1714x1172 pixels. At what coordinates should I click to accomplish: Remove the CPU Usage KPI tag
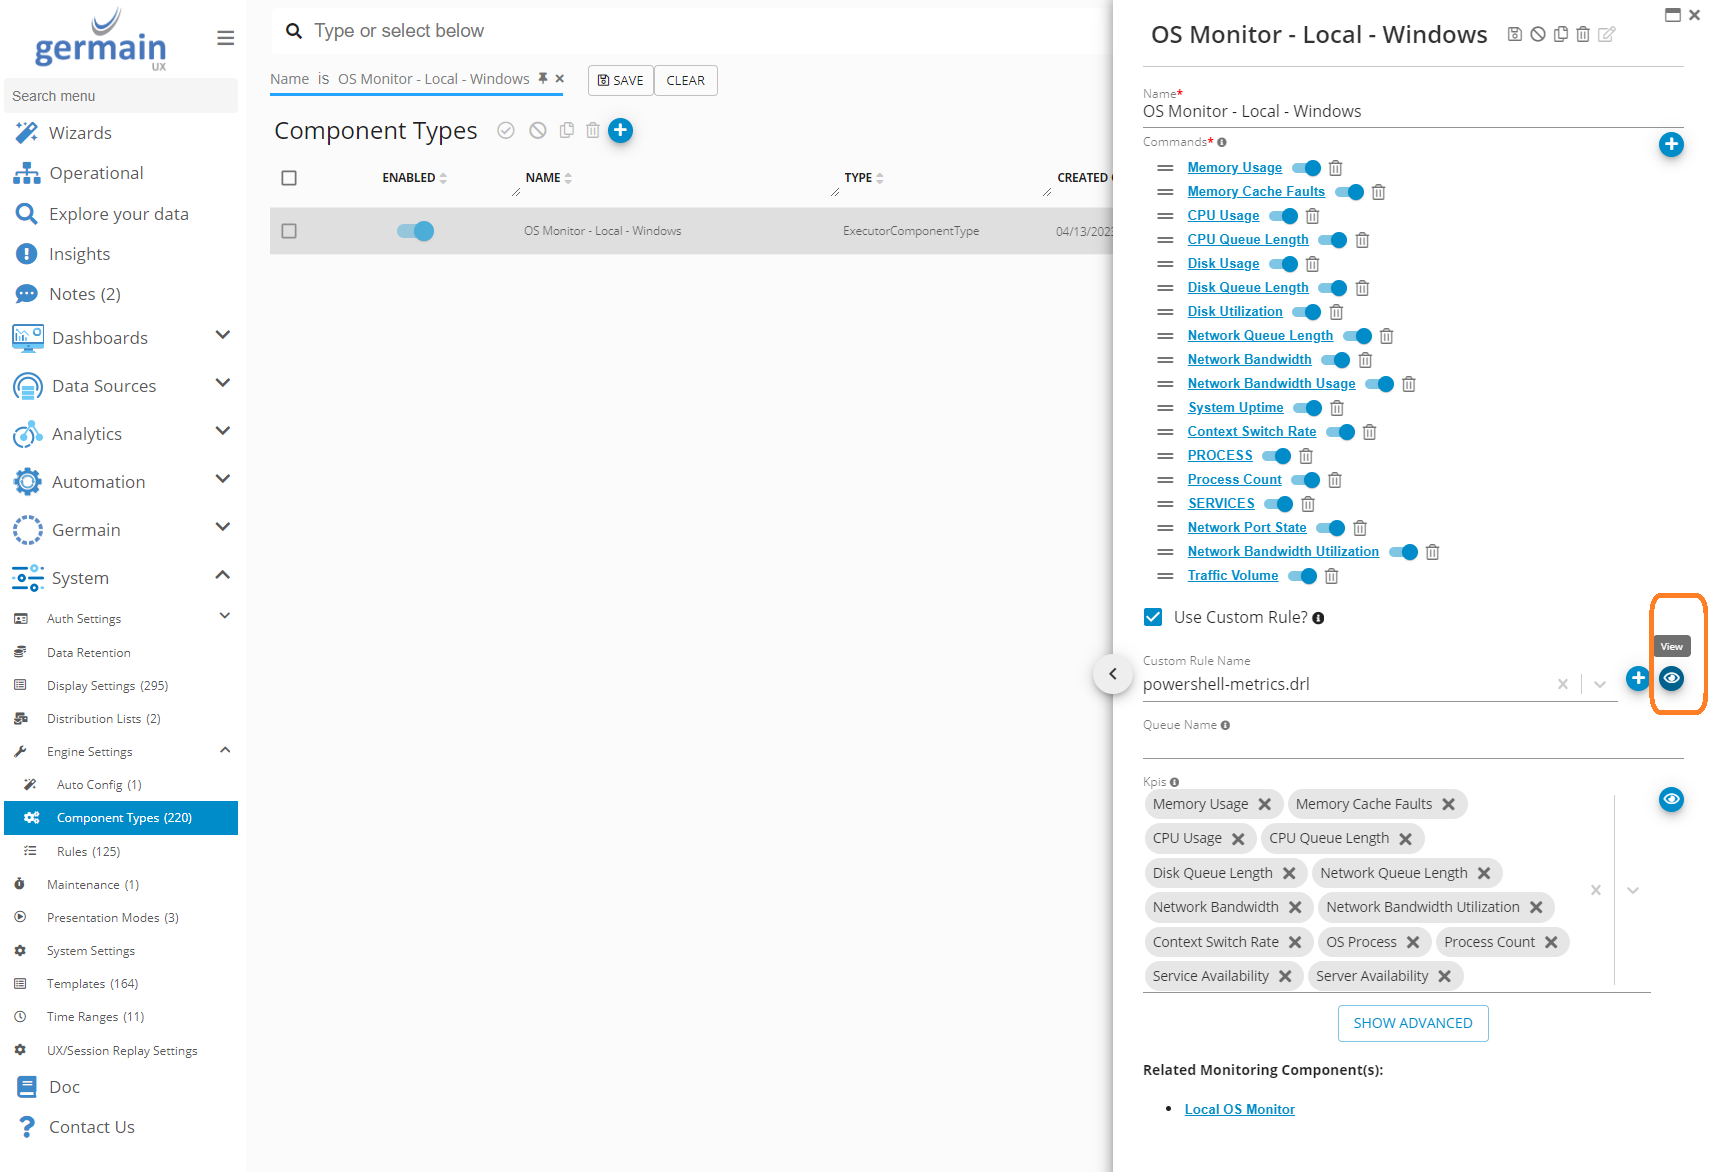coord(1238,839)
